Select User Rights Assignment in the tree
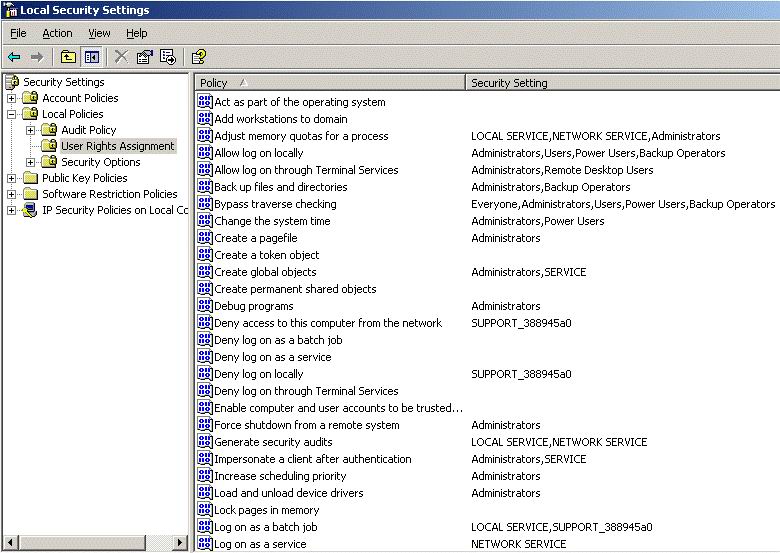The height and width of the screenshot is (553, 780). pyautogui.click(x=117, y=146)
